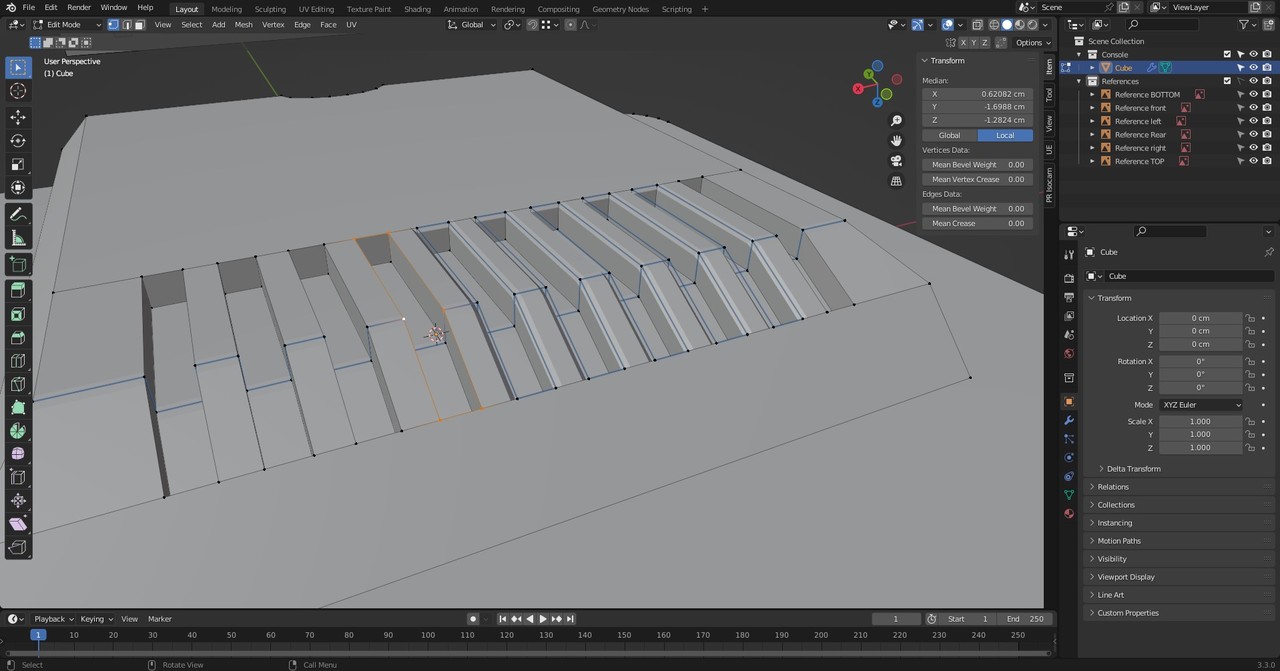
Task: Open the Global transform orientation dropdown
Action: tap(471, 24)
